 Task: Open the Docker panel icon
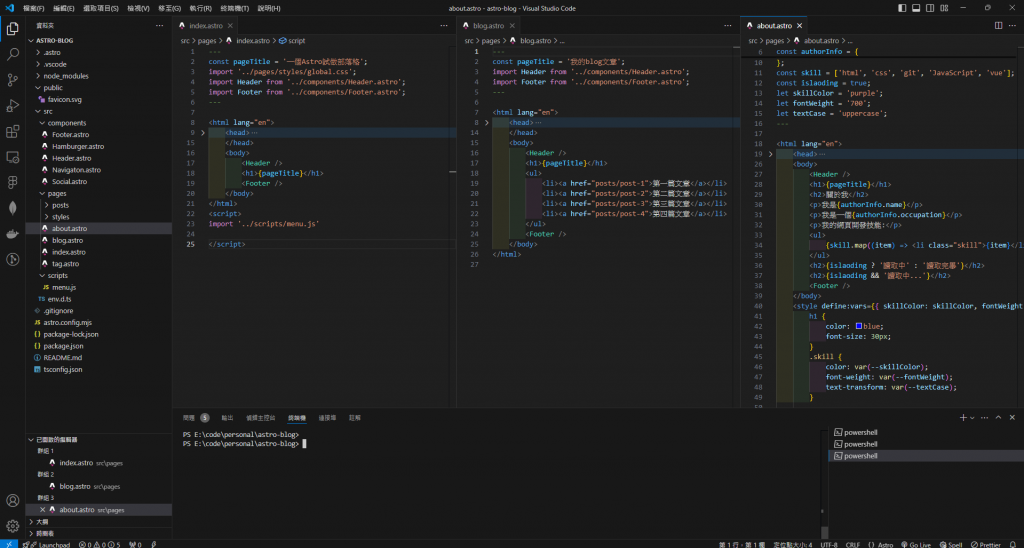(x=13, y=234)
